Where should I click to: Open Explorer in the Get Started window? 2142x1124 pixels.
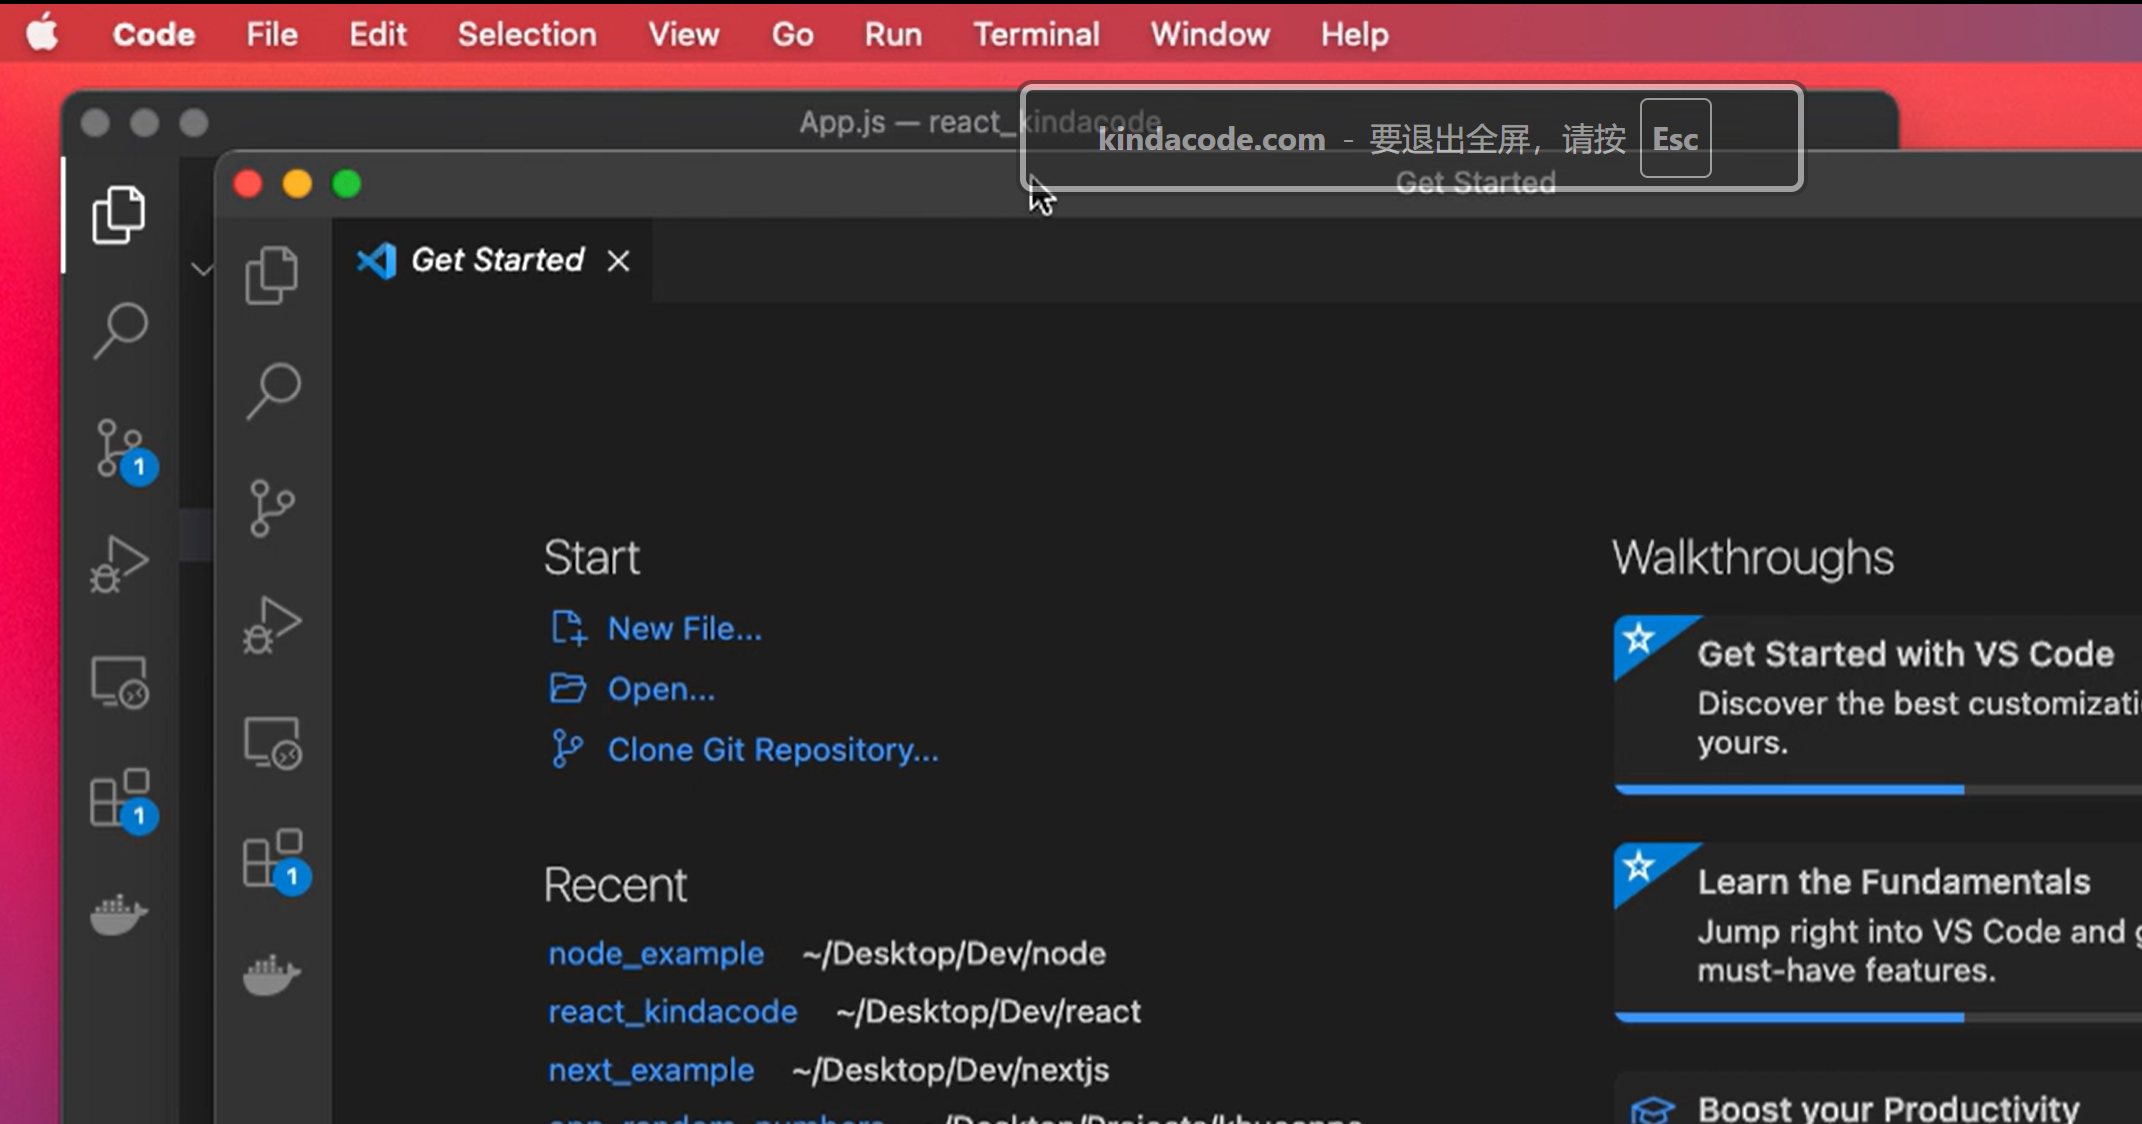point(272,275)
